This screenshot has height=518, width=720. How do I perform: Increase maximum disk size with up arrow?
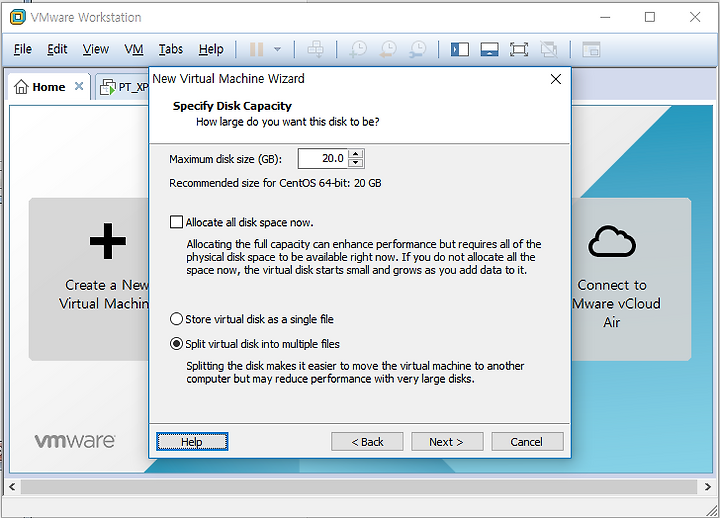pyautogui.click(x=356, y=154)
